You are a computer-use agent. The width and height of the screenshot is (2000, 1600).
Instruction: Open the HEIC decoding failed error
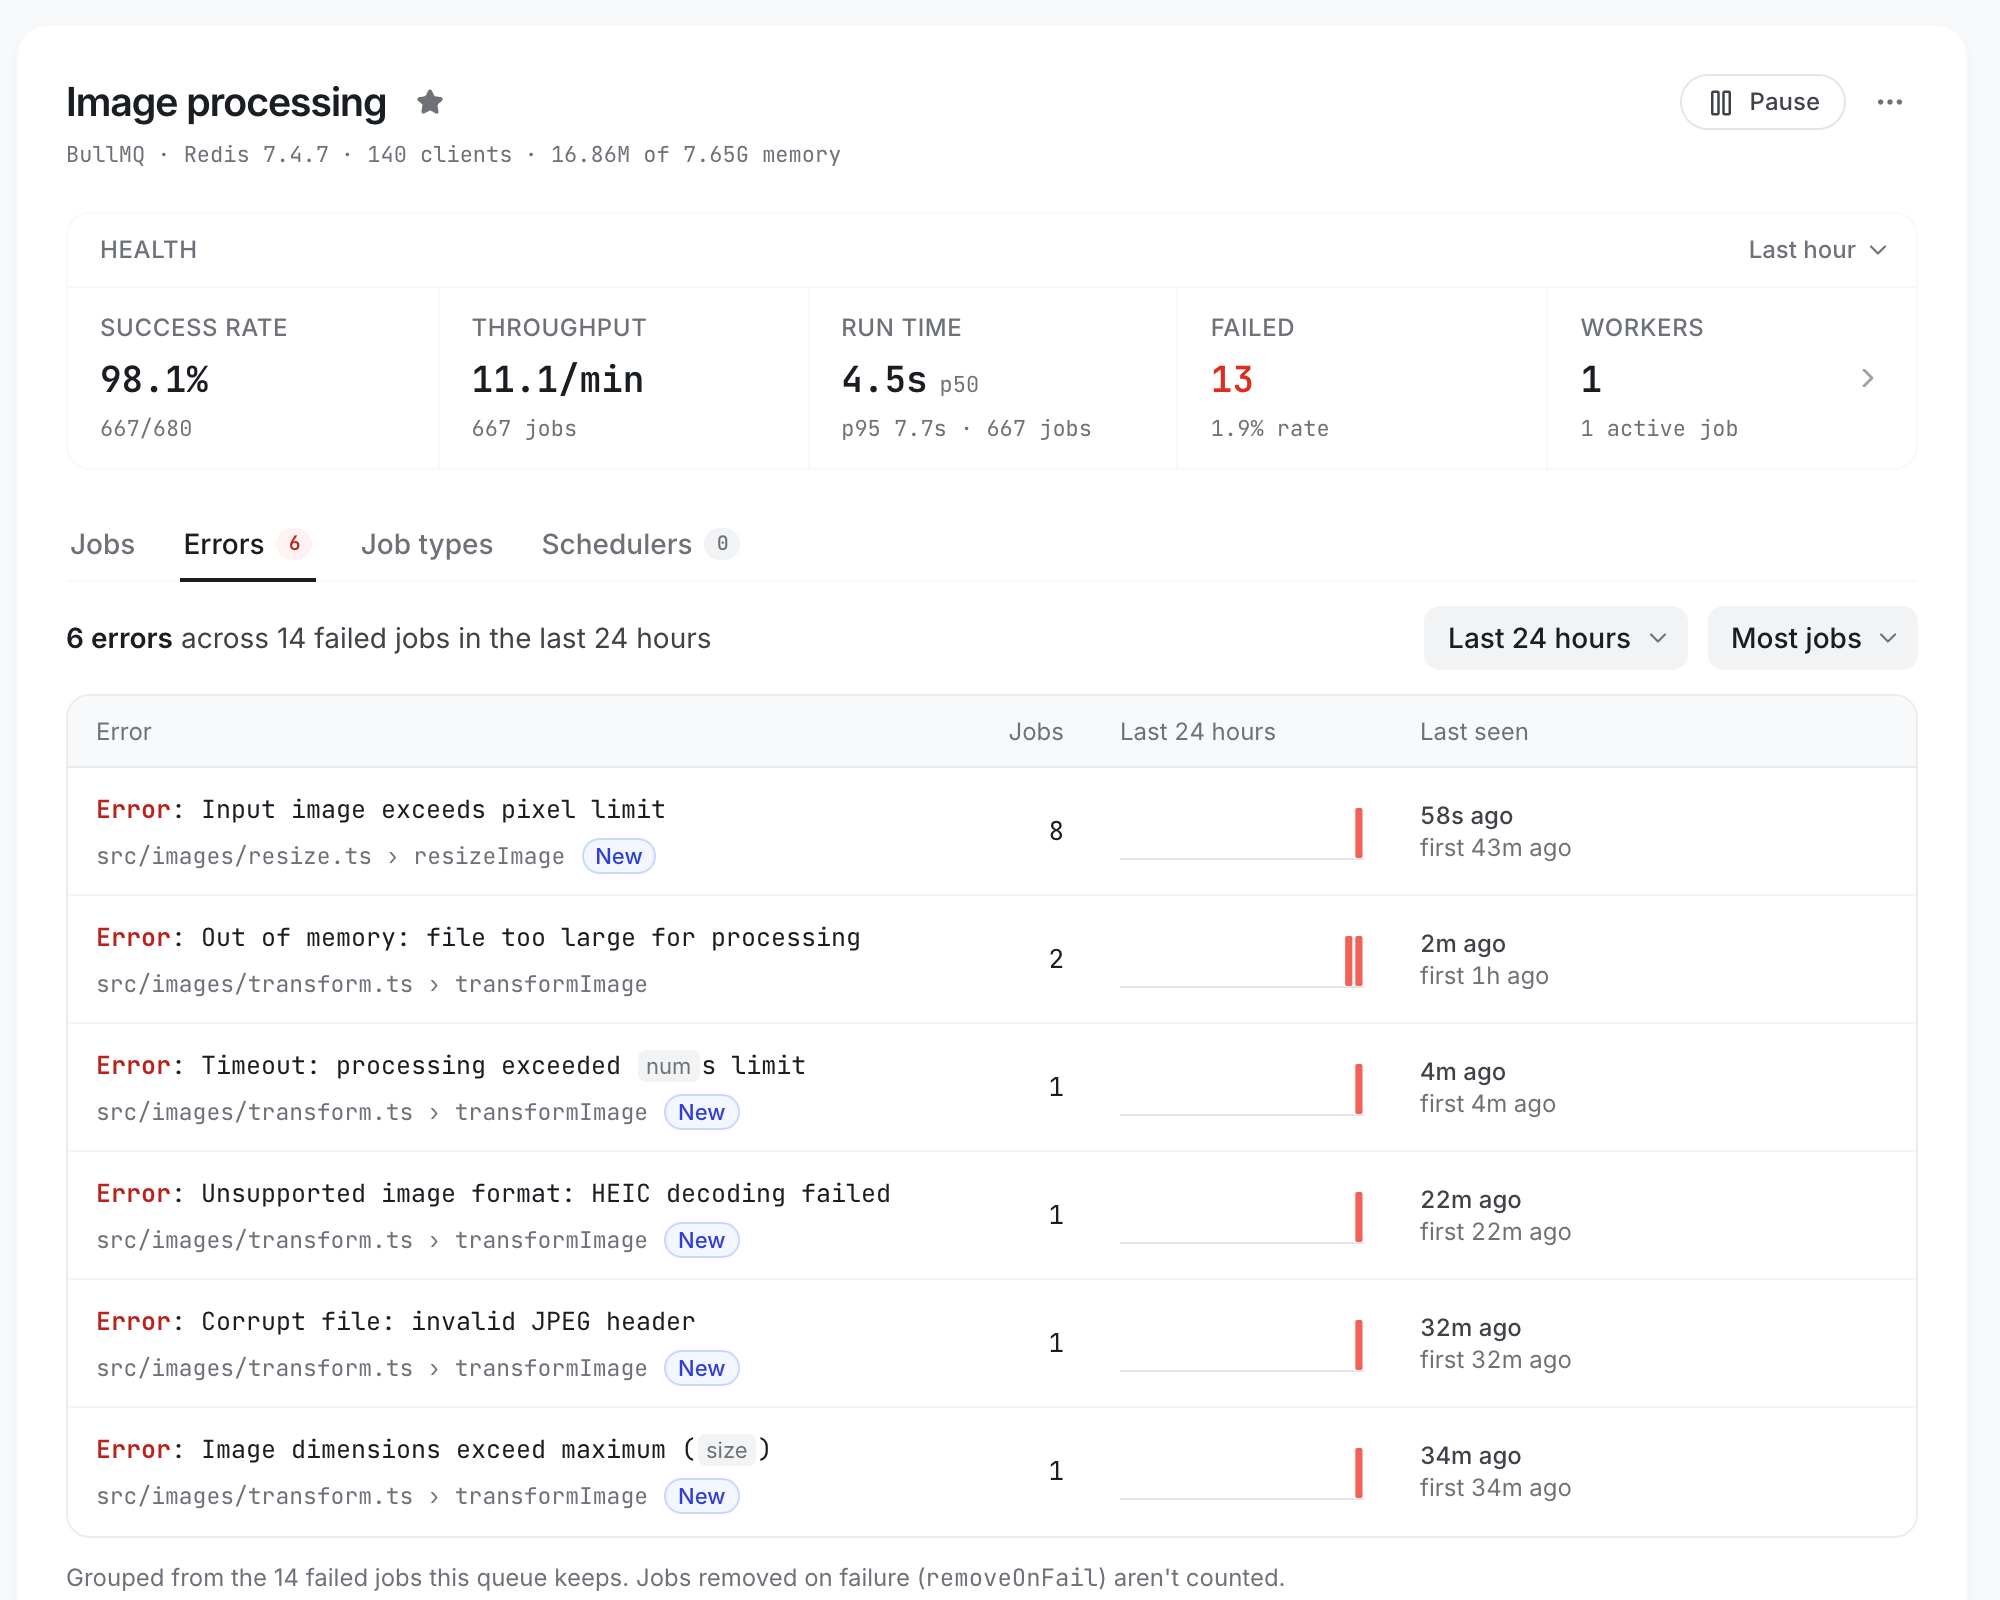click(991, 1215)
